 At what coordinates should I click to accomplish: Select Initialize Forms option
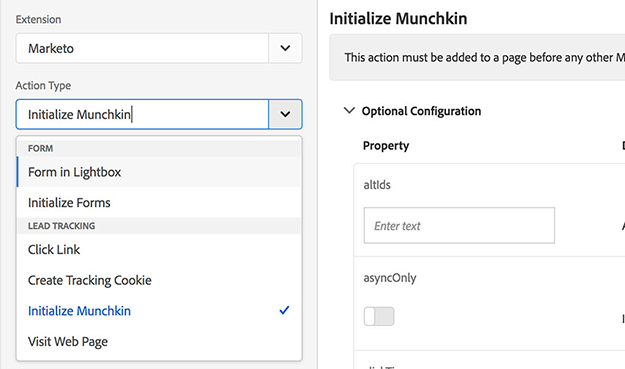pos(159,202)
